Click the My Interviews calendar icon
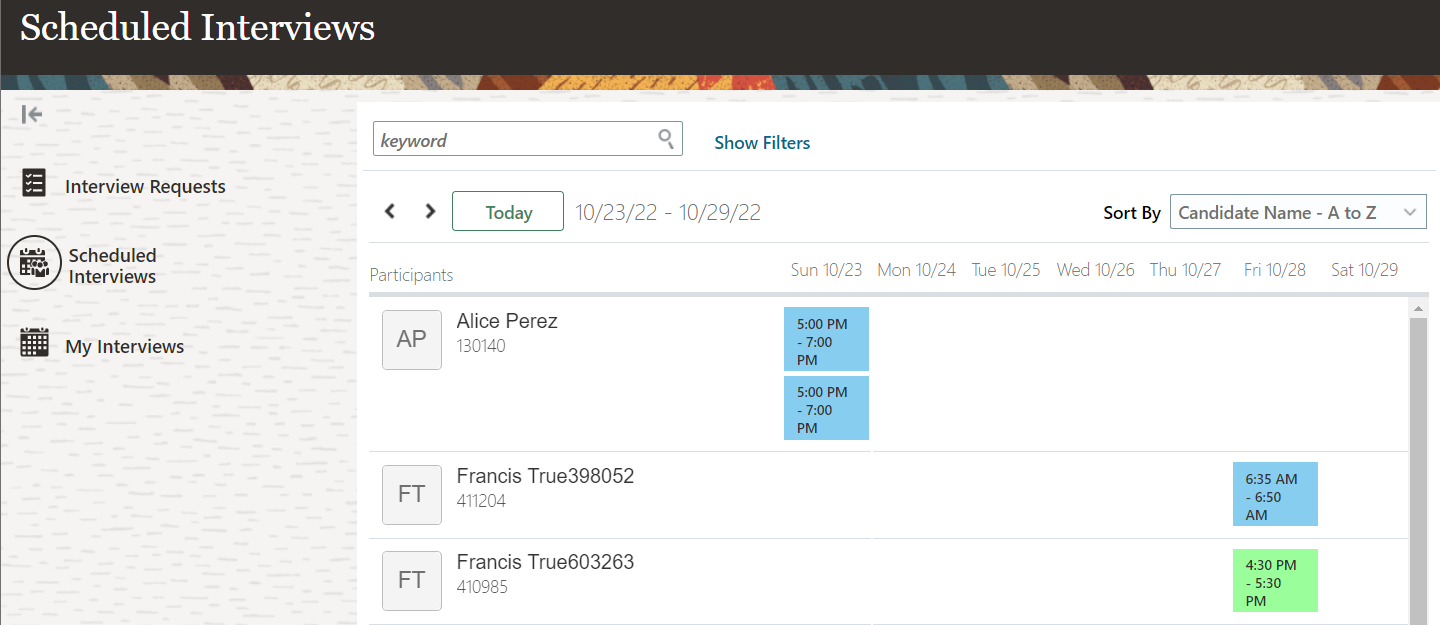The height and width of the screenshot is (625, 1440). point(34,342)
